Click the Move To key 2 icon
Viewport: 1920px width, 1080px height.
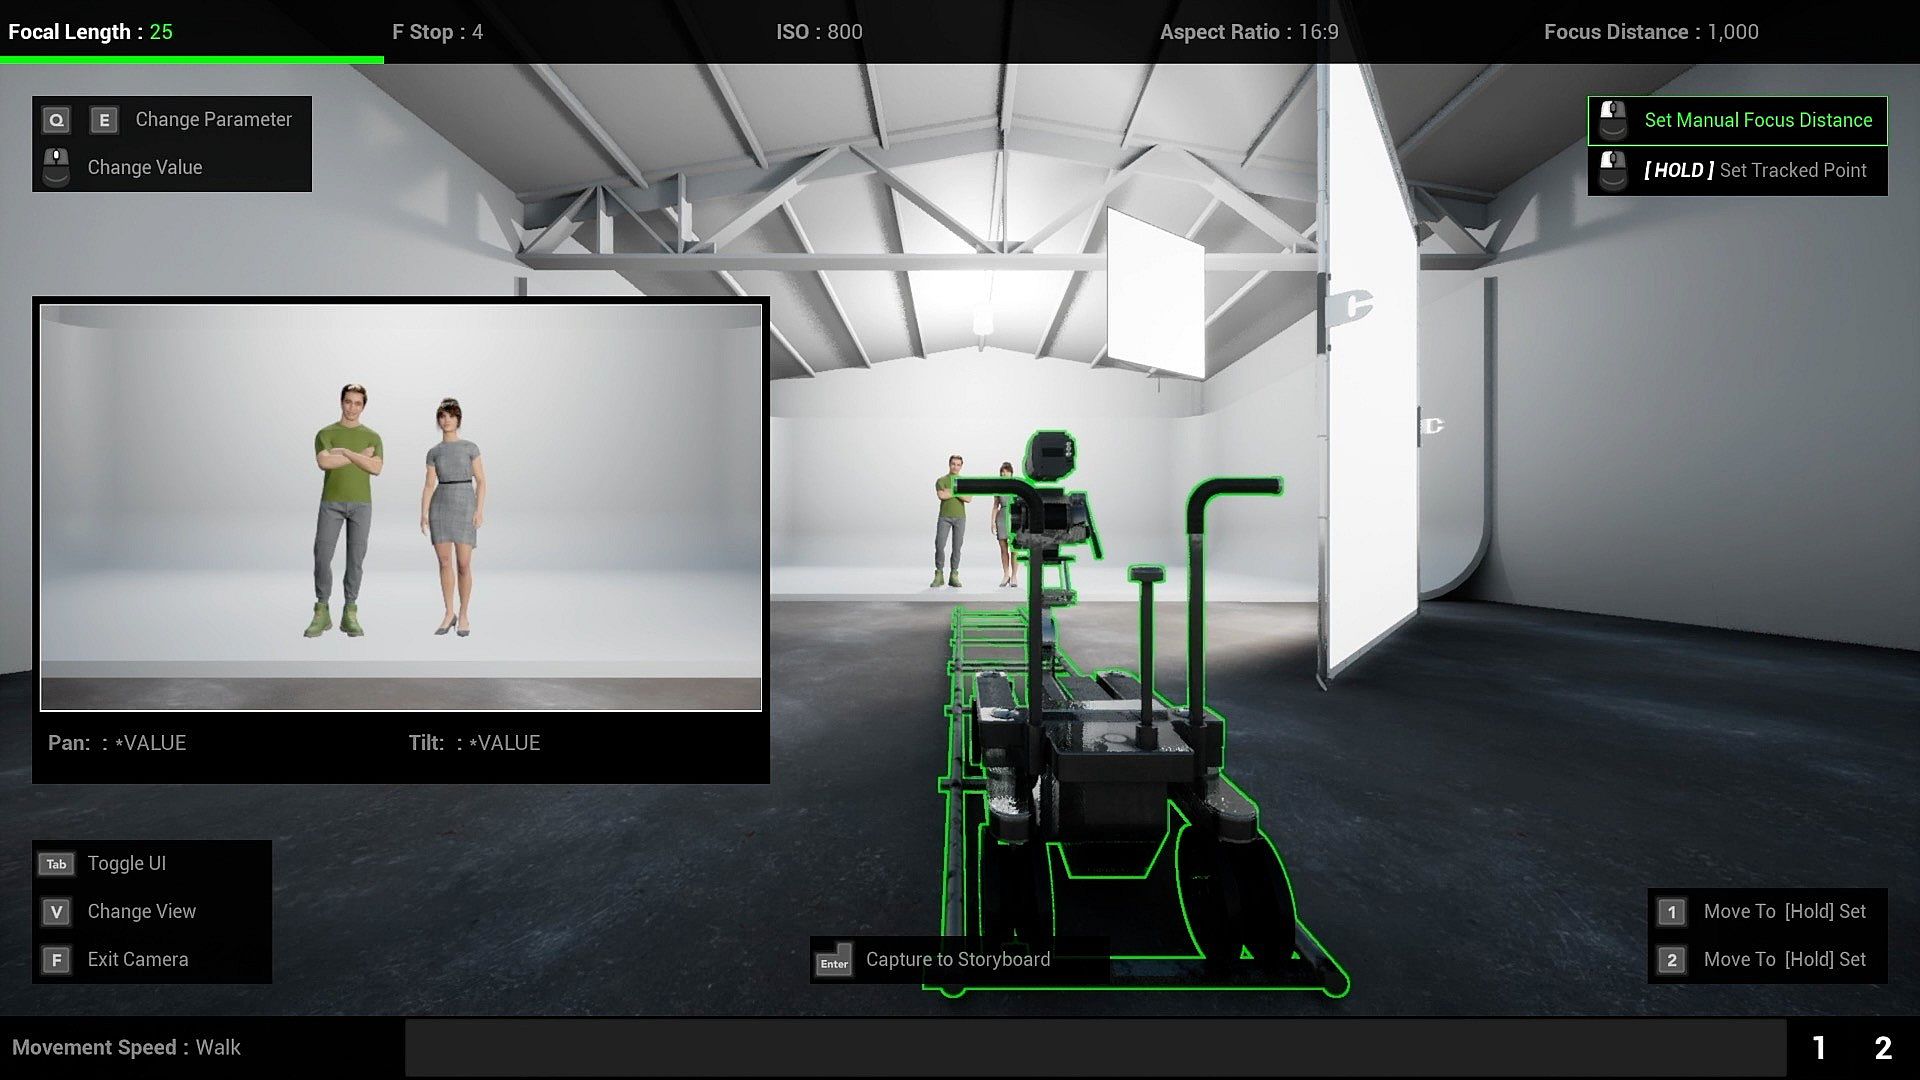[x=1671, y=960]
